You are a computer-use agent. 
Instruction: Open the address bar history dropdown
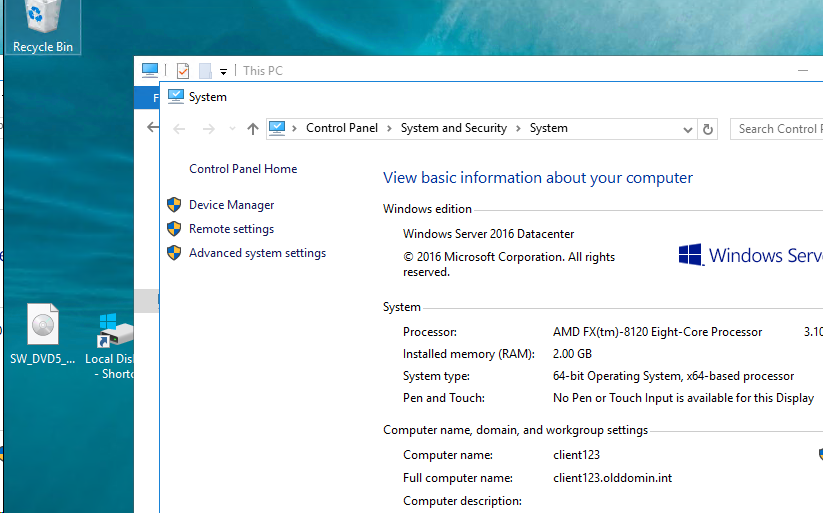(687, 129)
